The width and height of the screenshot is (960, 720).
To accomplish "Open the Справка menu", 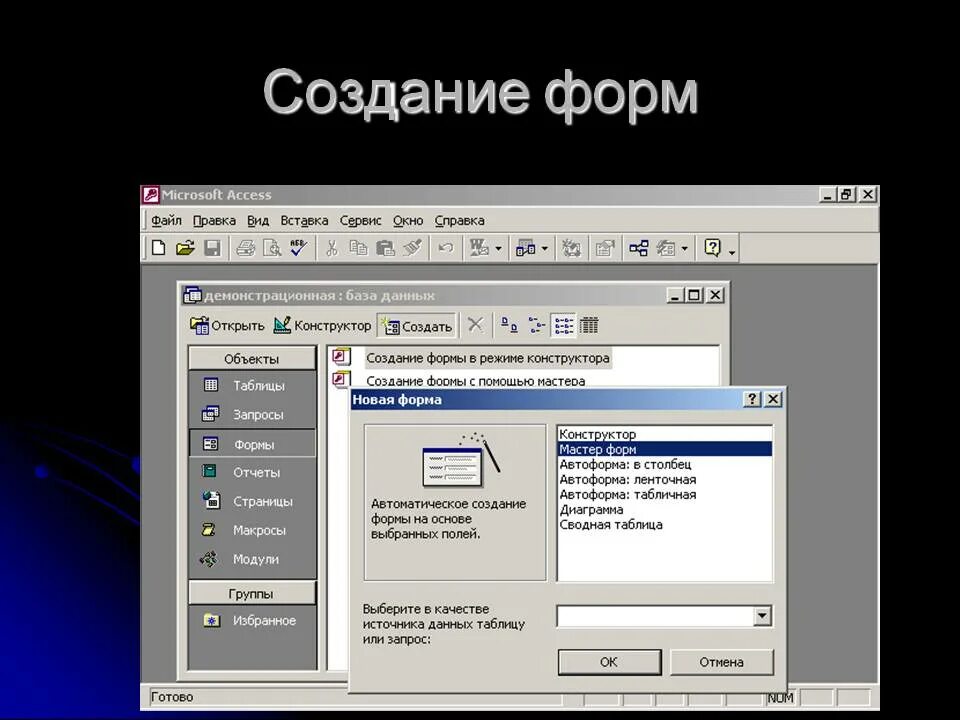I will [459, 220].
